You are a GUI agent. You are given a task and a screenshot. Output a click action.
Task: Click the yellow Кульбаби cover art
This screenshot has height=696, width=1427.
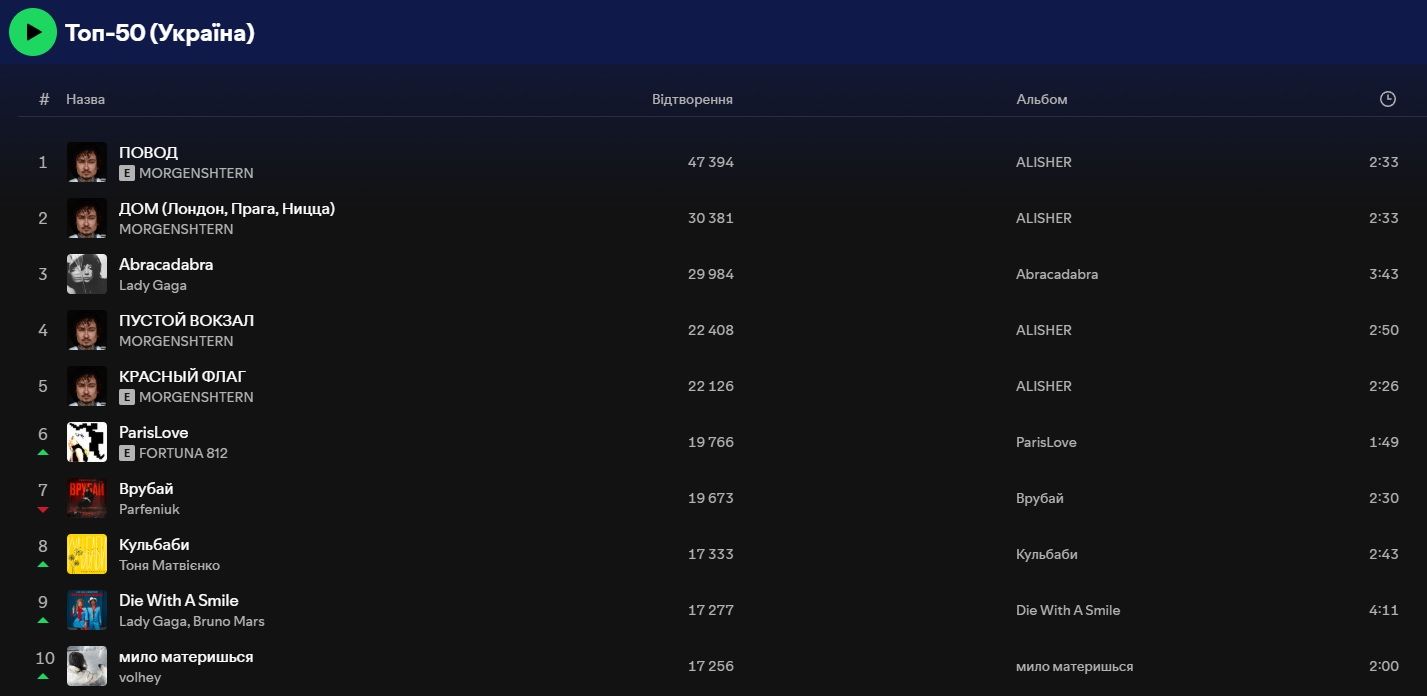click(87, 554)
